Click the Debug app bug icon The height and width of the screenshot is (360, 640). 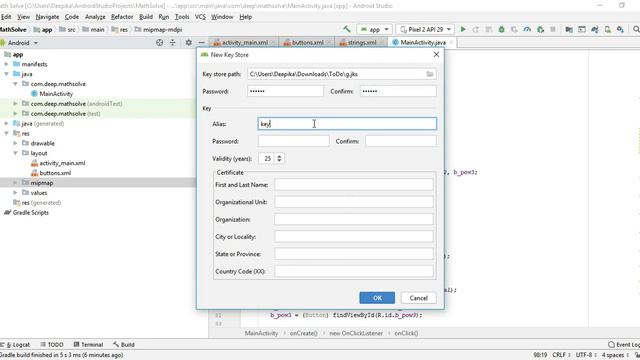[x=501, y=29]
